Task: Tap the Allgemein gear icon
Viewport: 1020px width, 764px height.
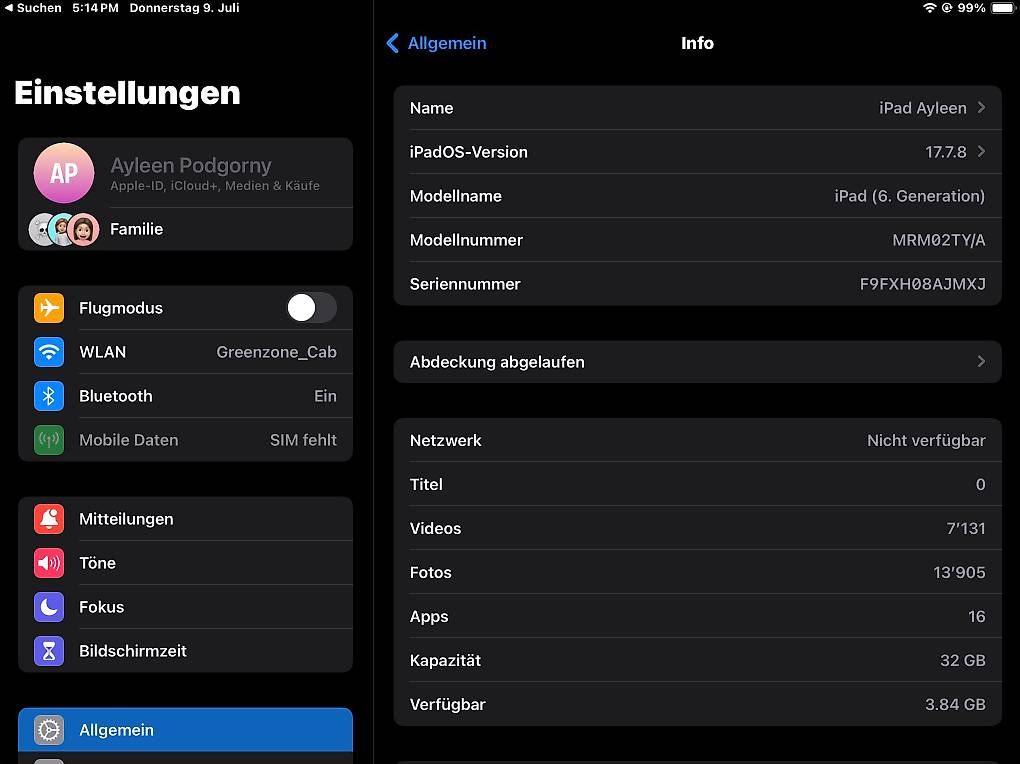Action: (49, 730)
